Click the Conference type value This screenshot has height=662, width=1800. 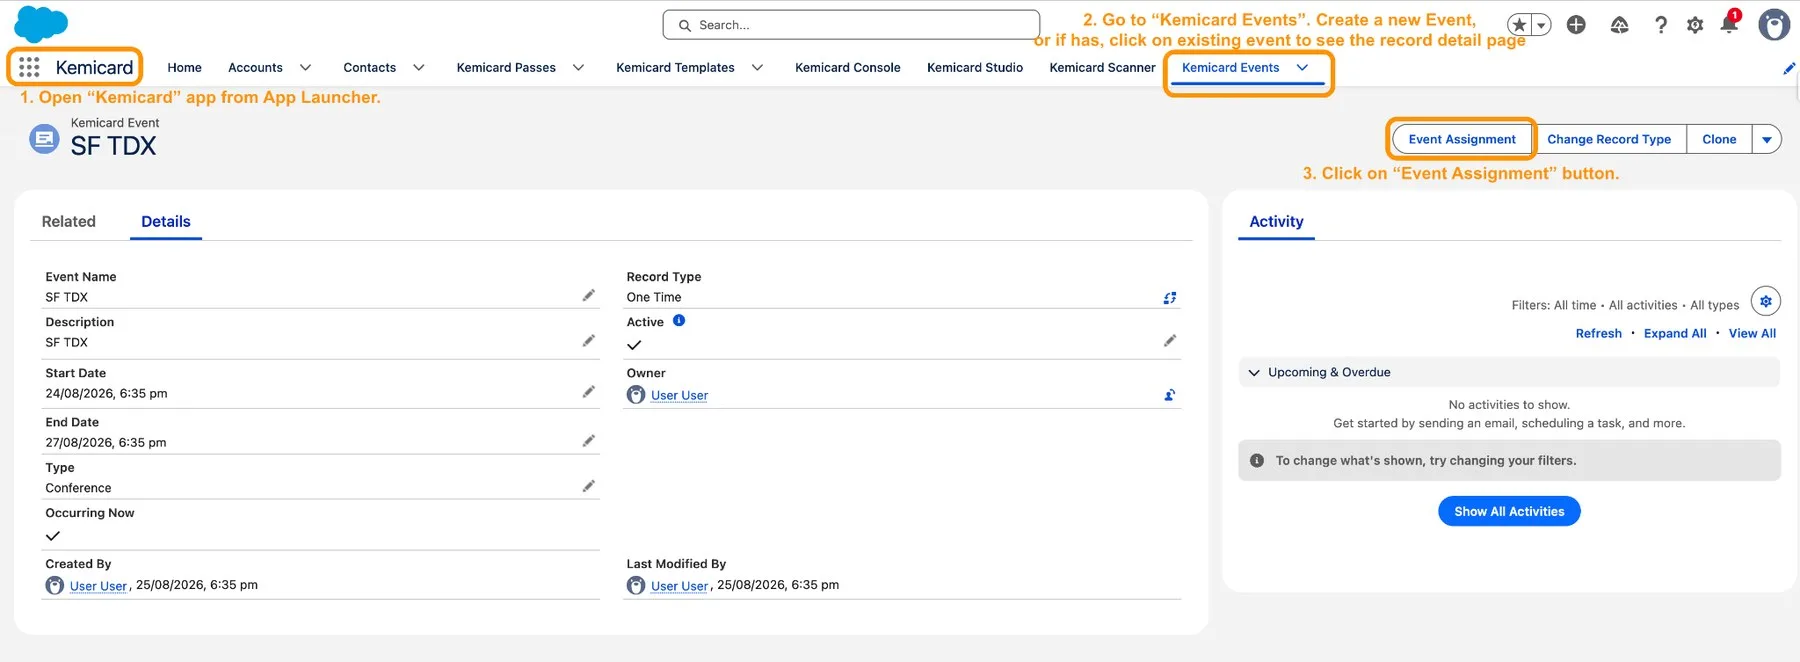pyautogui.click(x=78, y=488)
